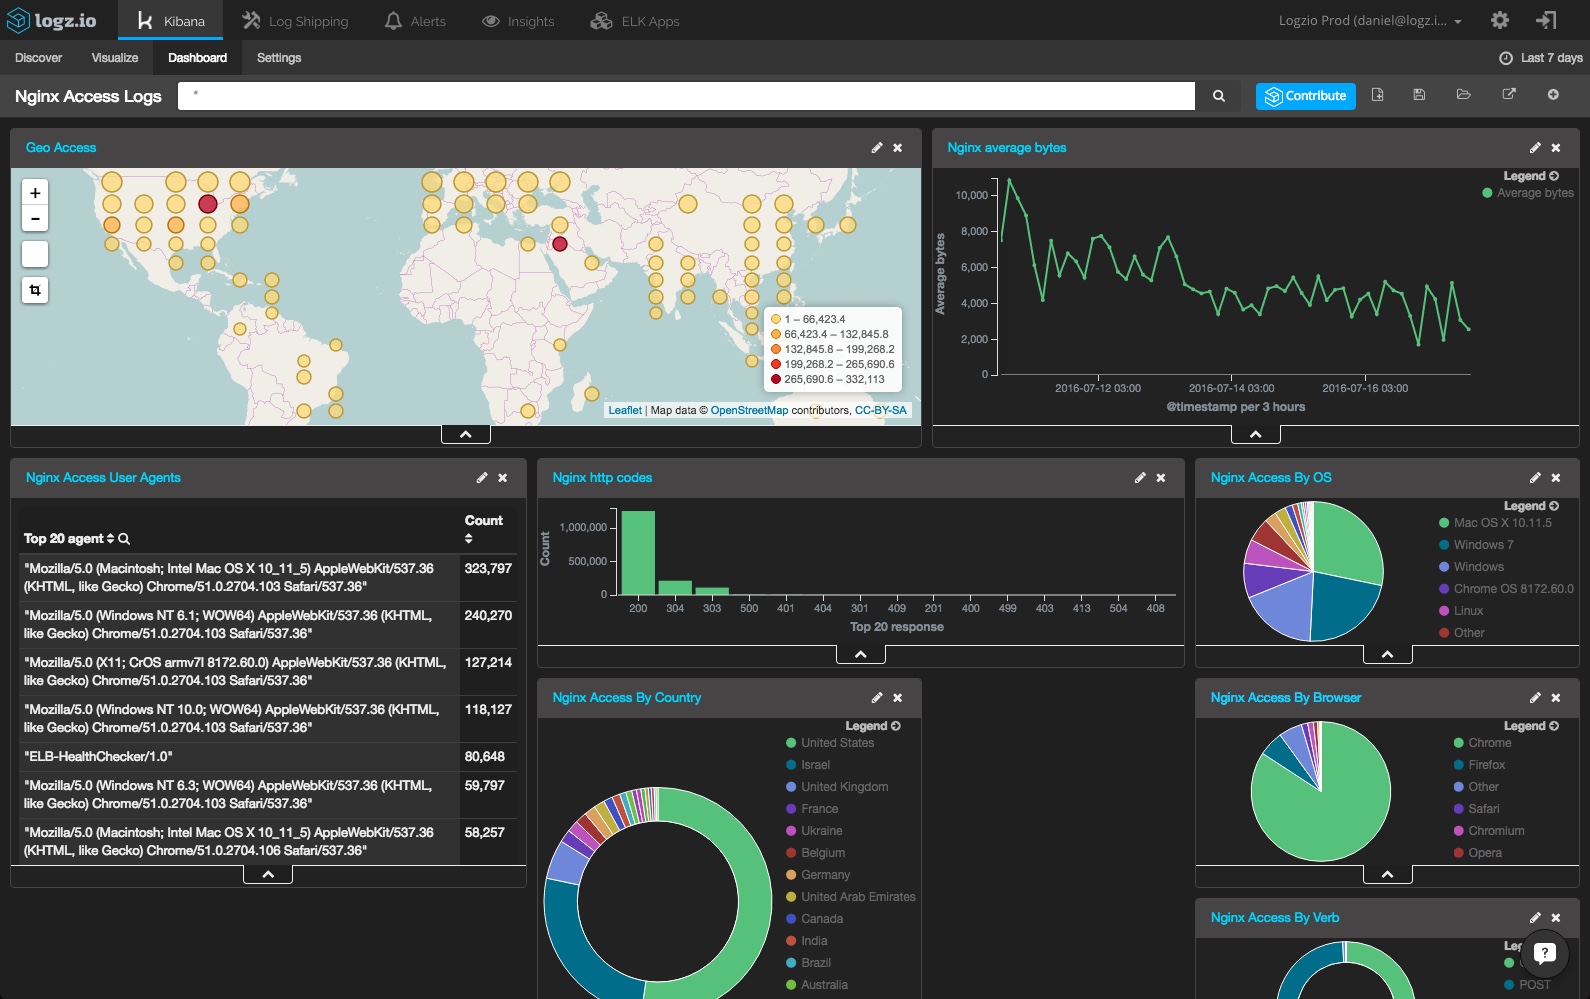Switch to the Discover tab
The width and height of the screenshot is (1590, 999).
[38, 58]
